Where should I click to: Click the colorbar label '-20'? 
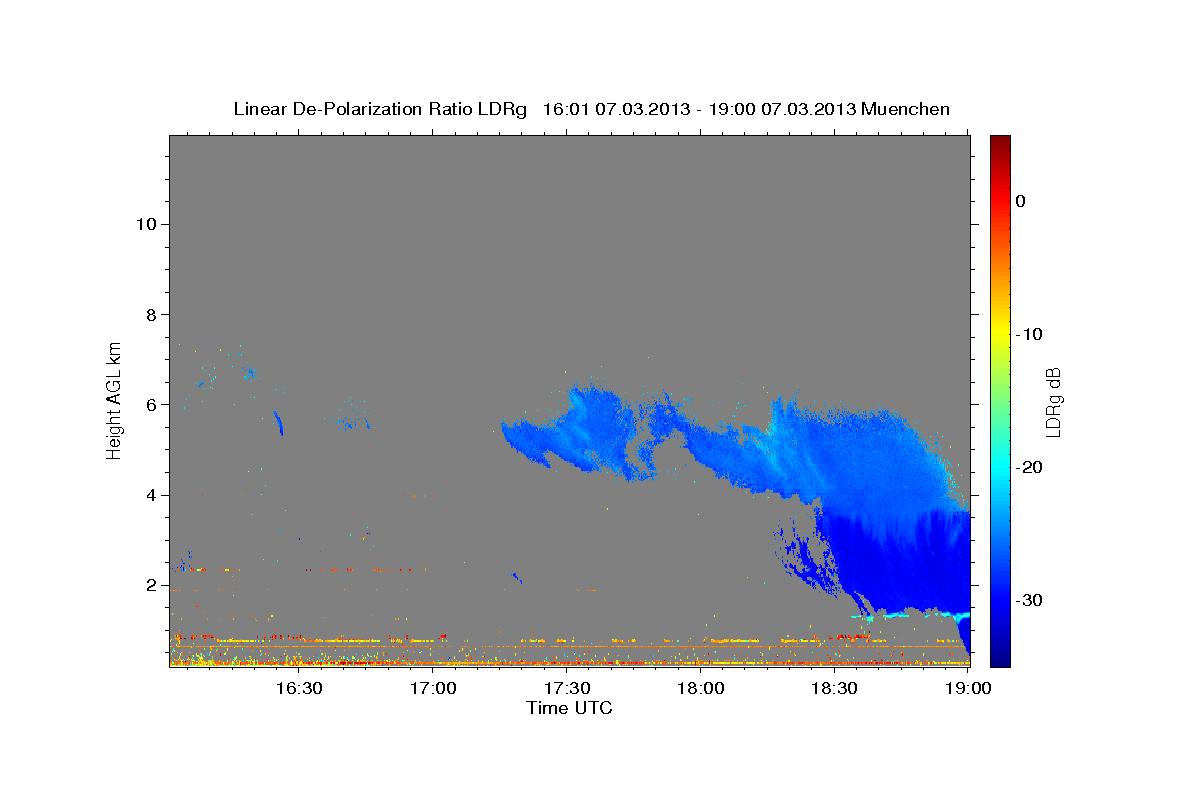click(x=1030, y=467)
